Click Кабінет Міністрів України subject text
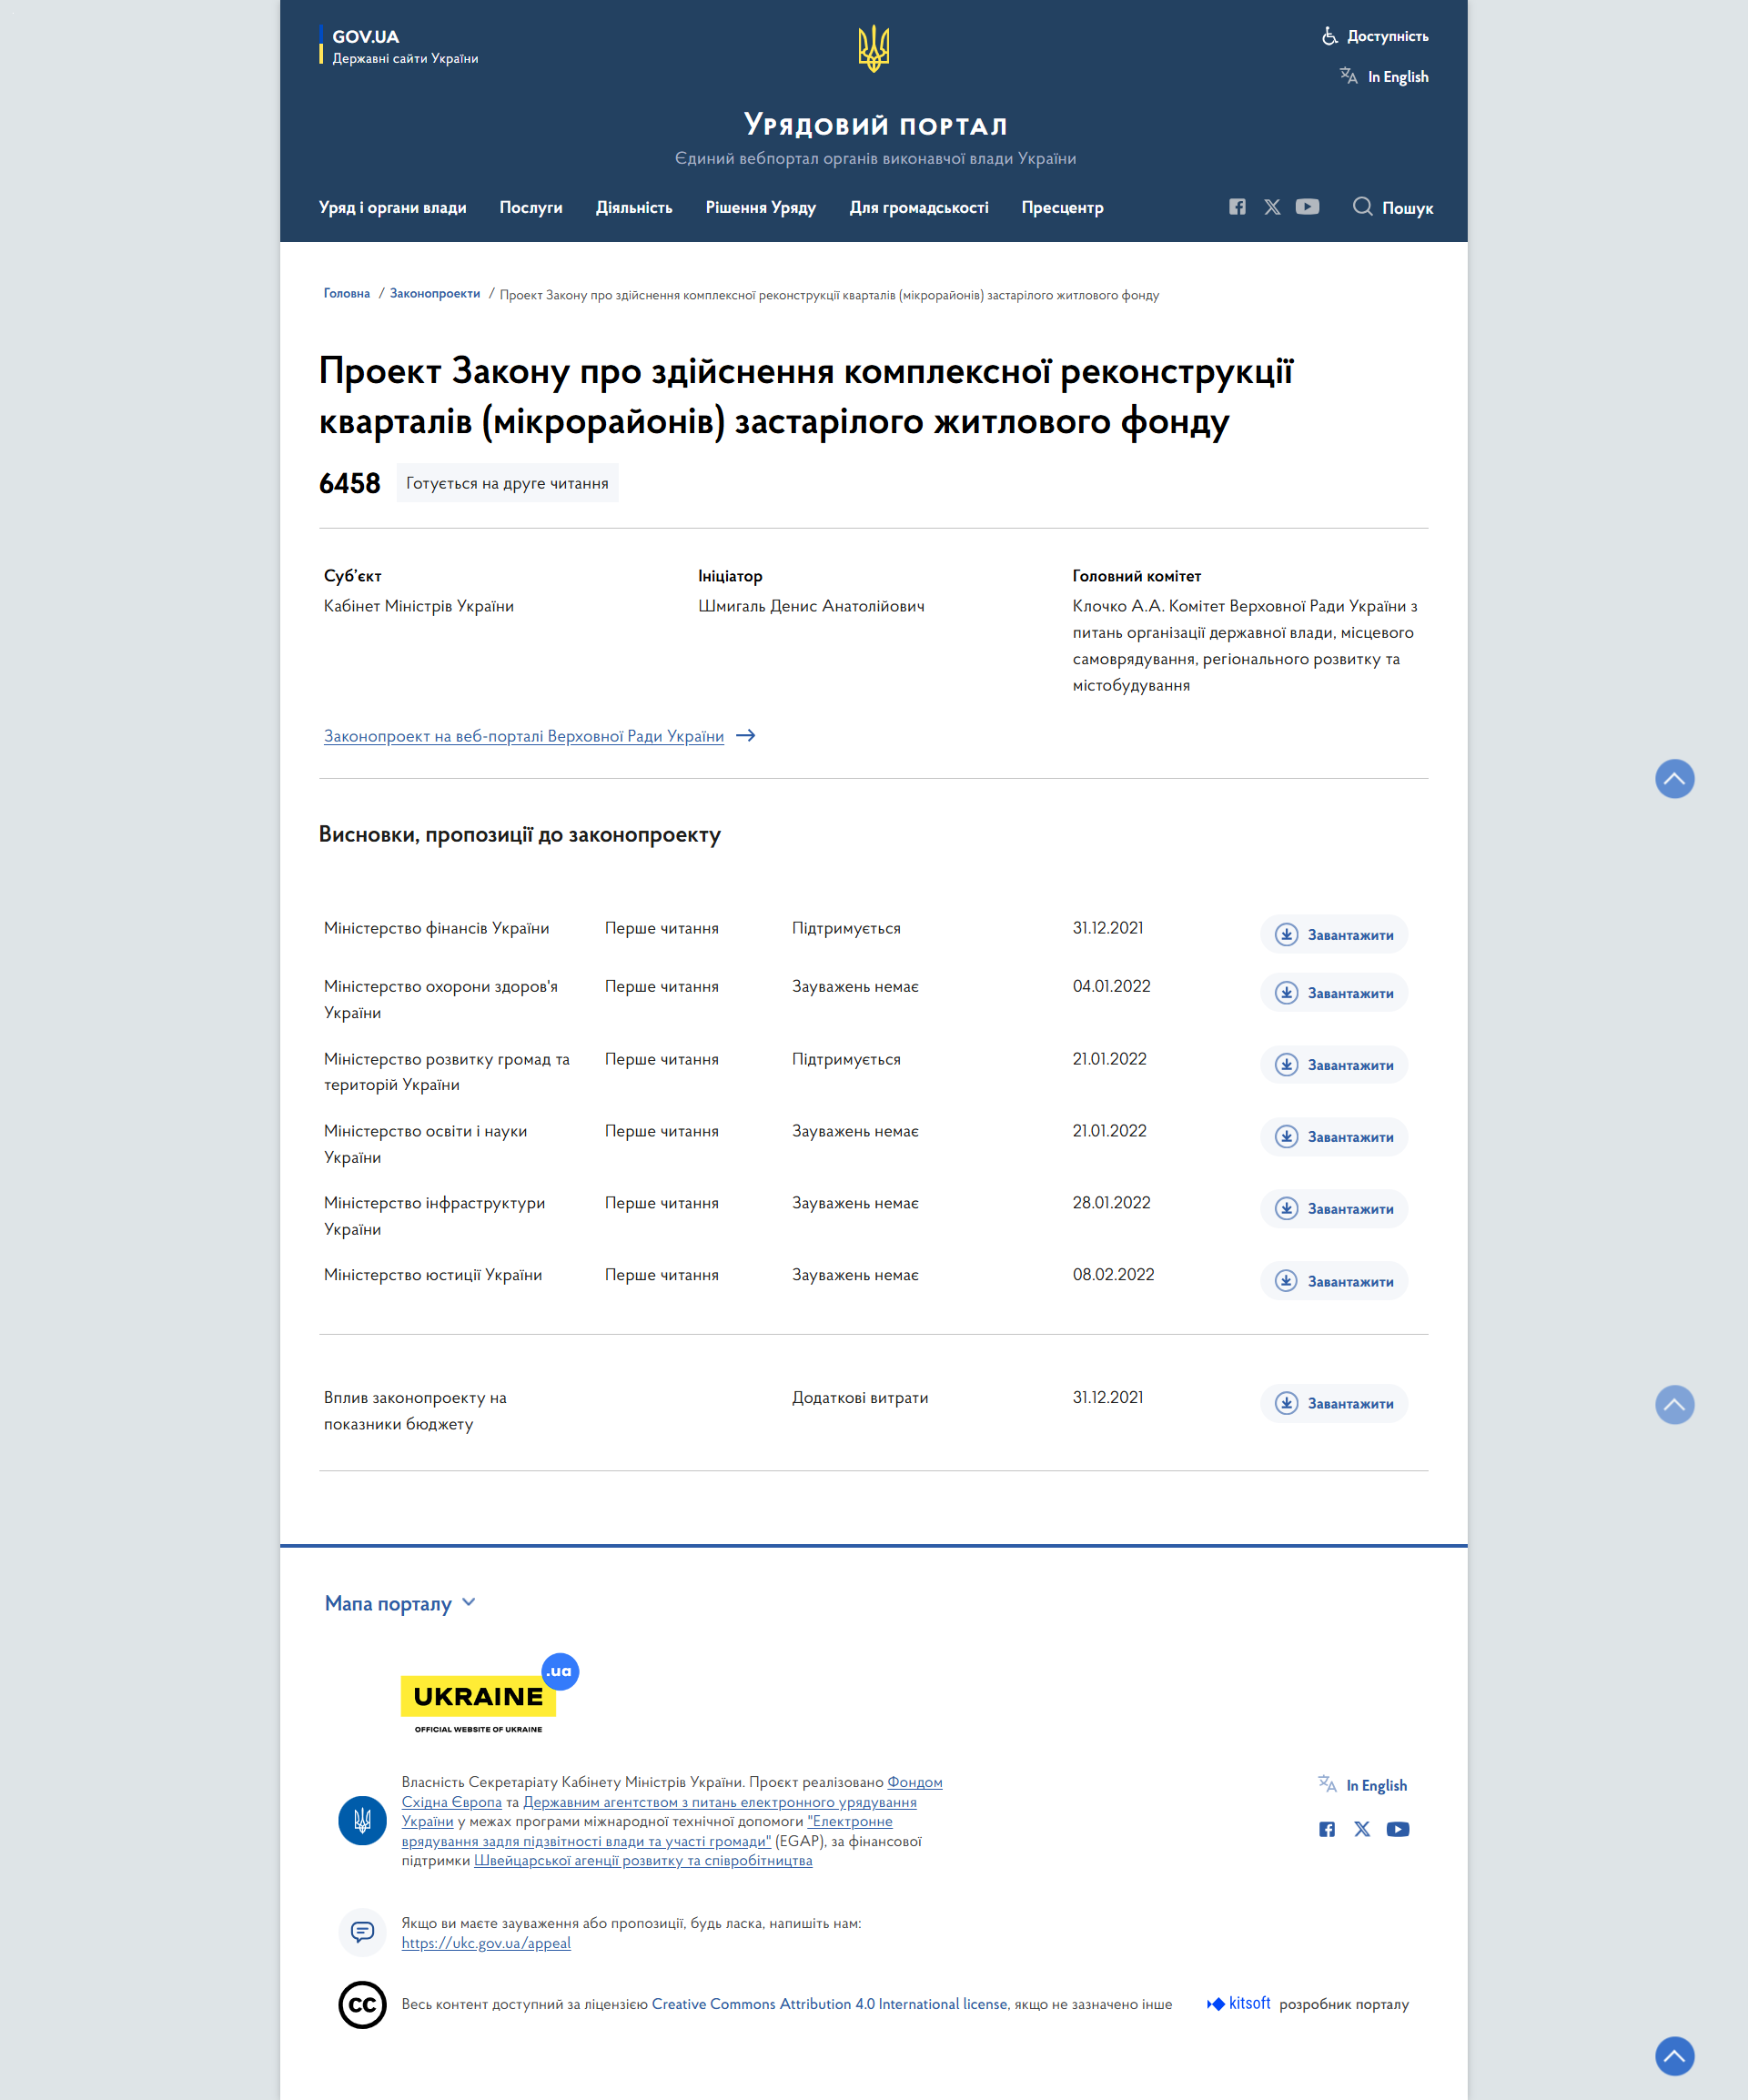Viewport: 1748px width, 2100px height. click(419, 607)
